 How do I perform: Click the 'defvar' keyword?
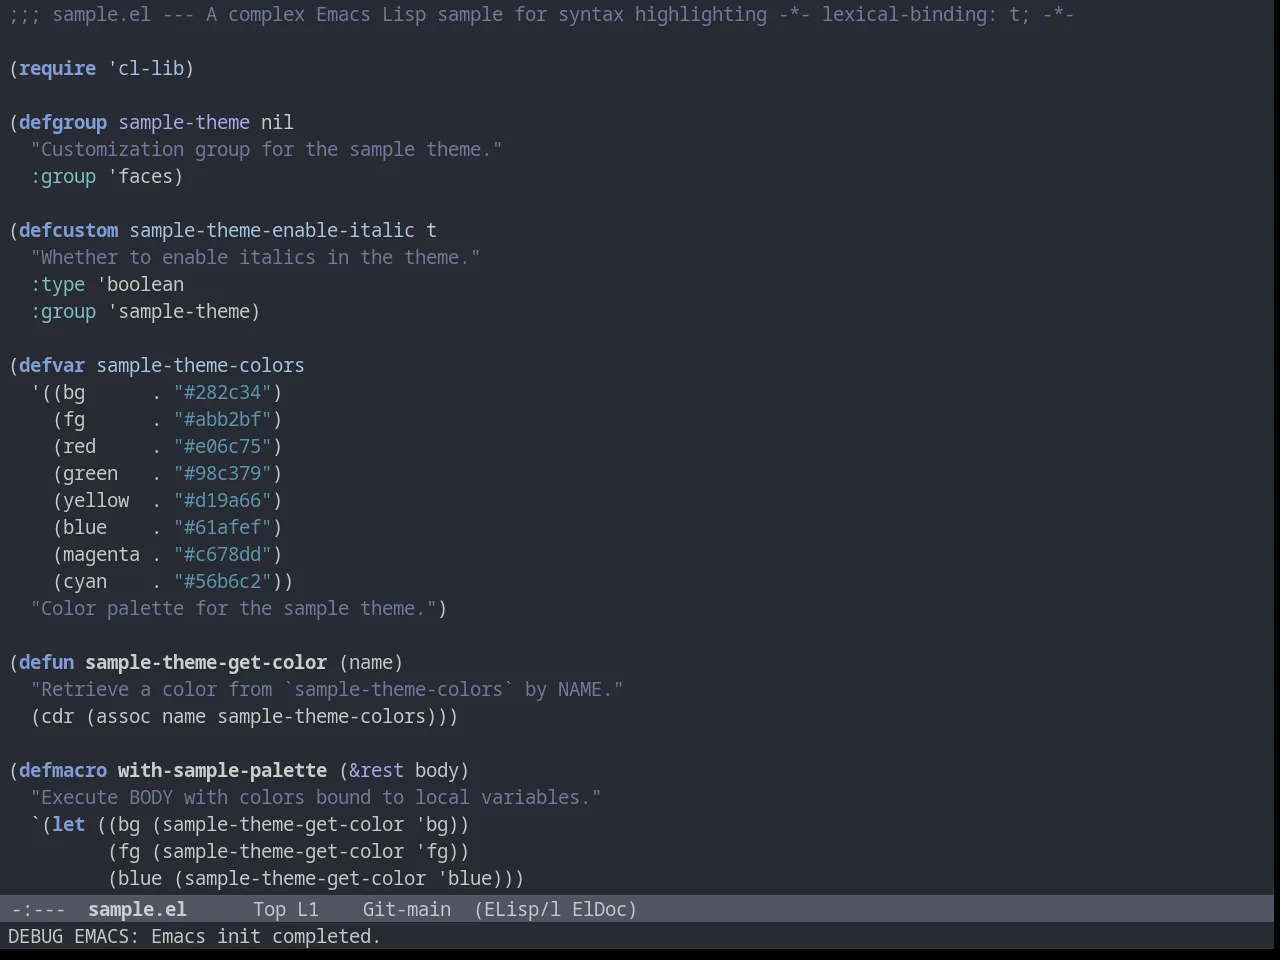point(52,365)
